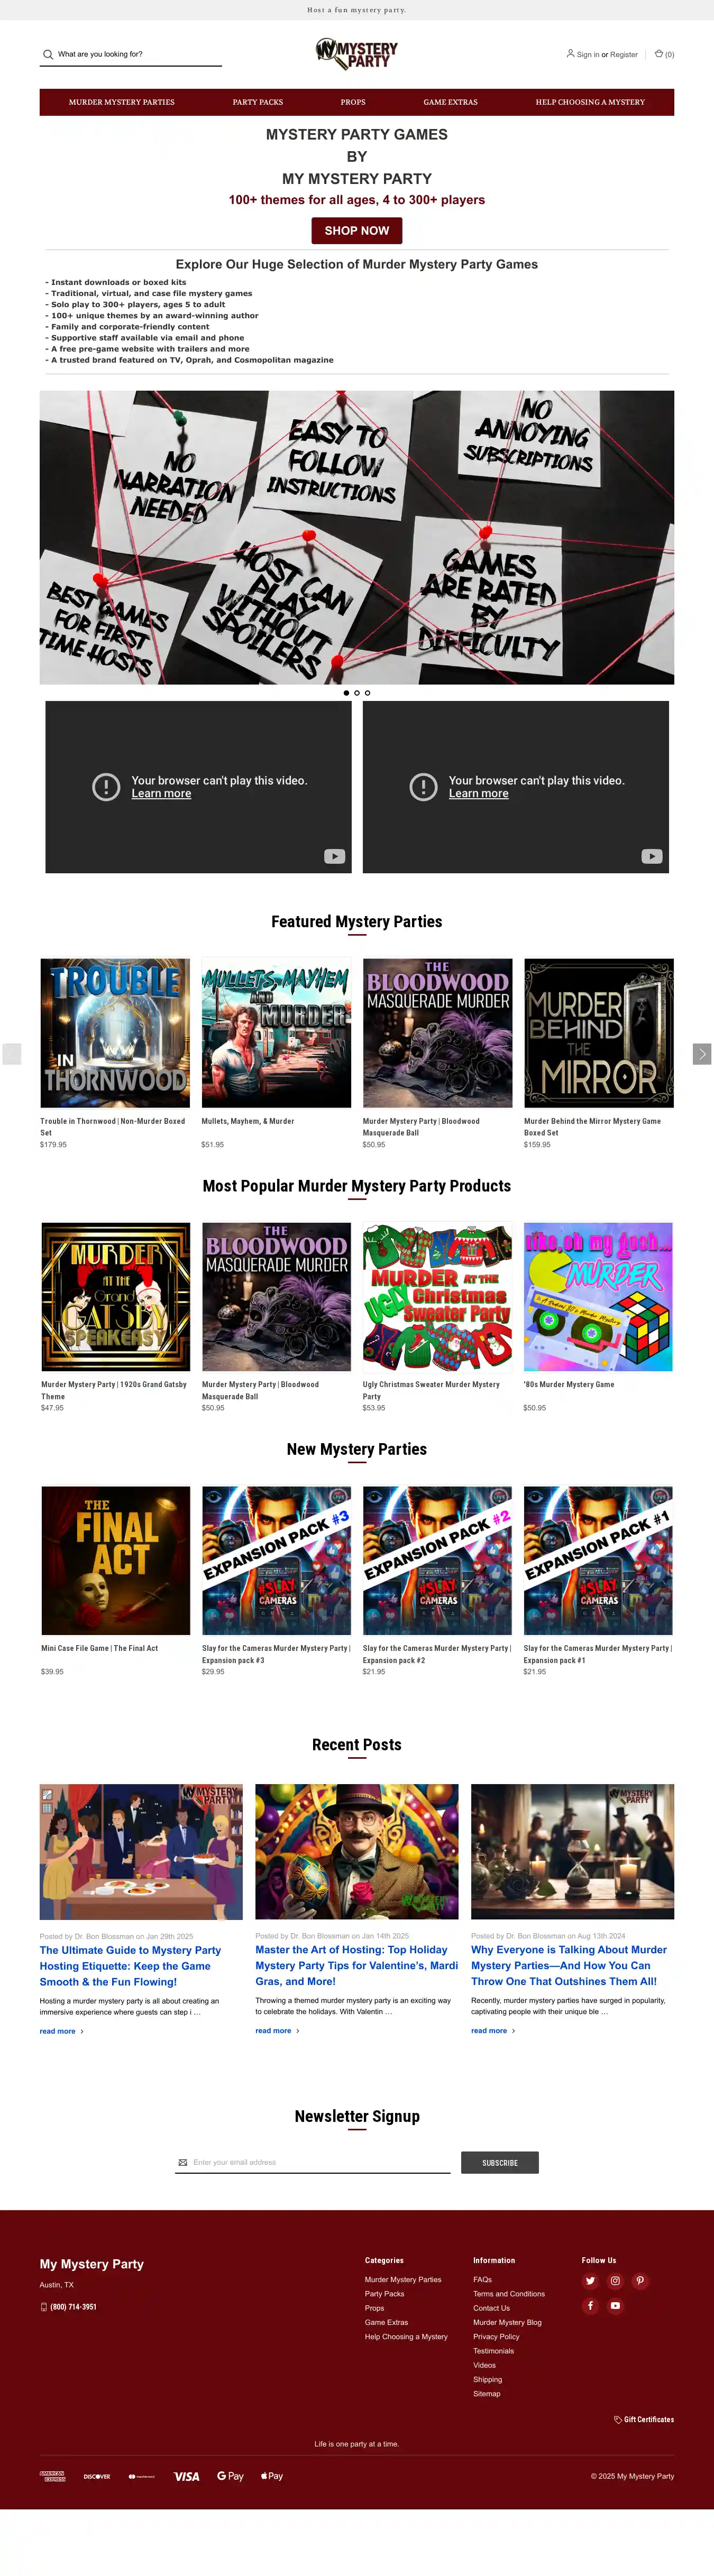
Task: Click the Shop Now button
Action: pyautogui.click(x=357, y=231)
